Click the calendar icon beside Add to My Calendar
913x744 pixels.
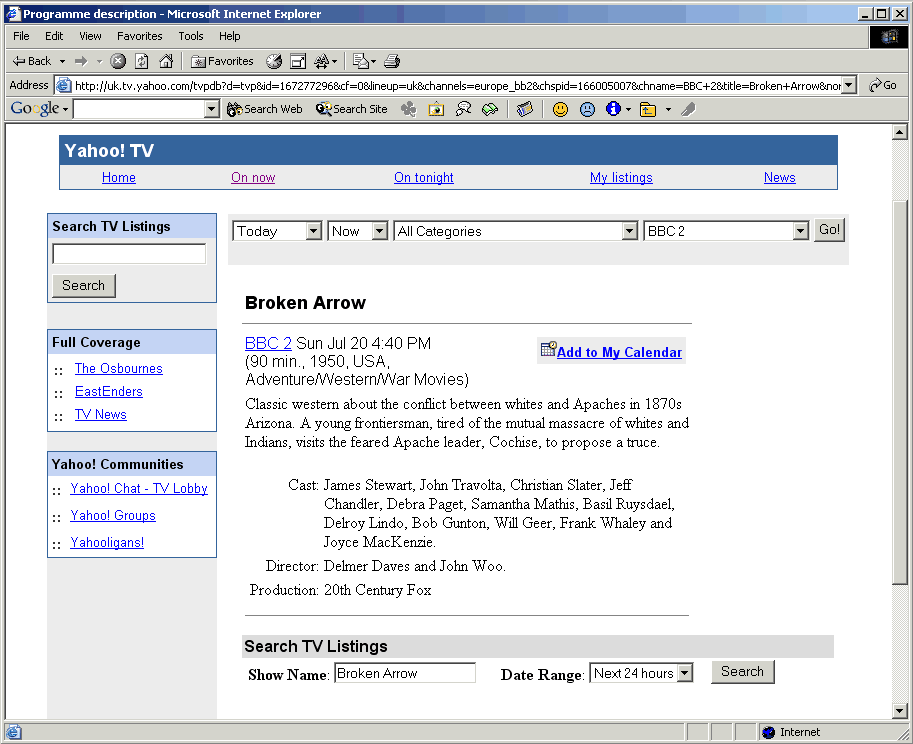pyautogui.click(x=548, y=349)
